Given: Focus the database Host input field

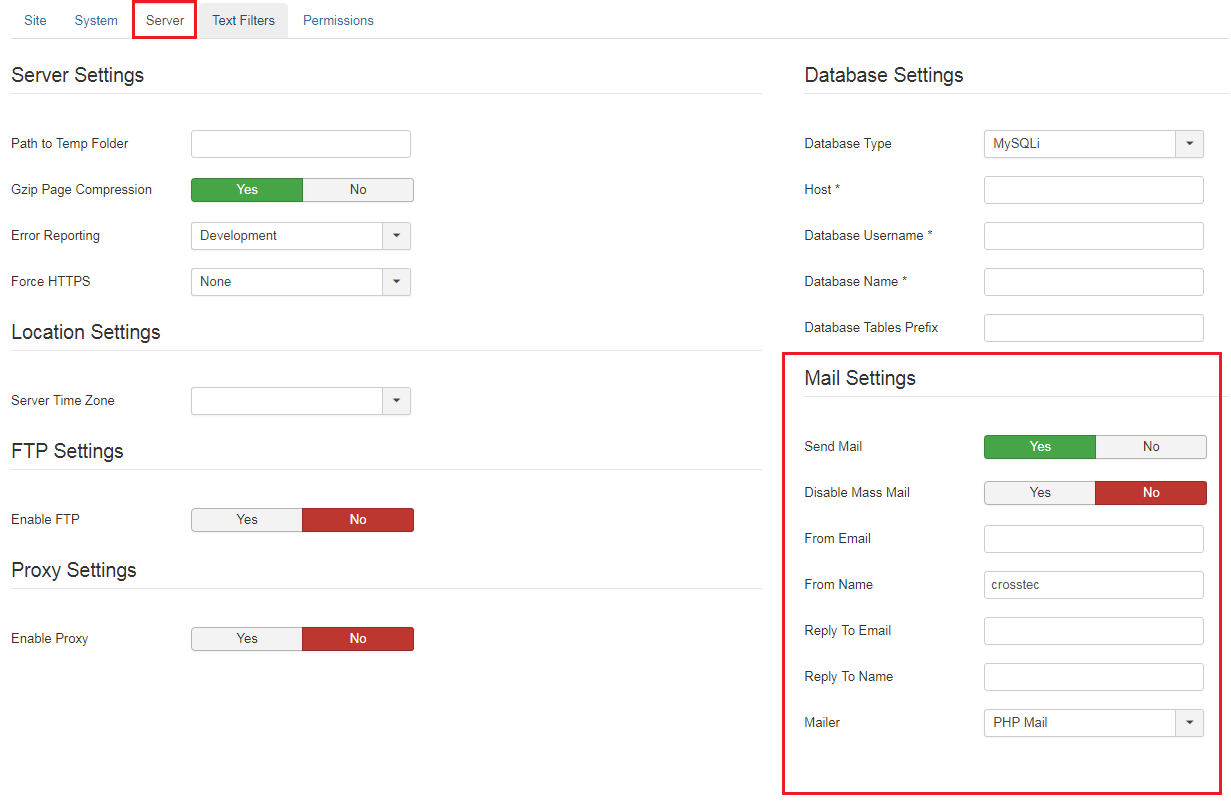Looking at the screenshot, I should tap(1094, 190).
